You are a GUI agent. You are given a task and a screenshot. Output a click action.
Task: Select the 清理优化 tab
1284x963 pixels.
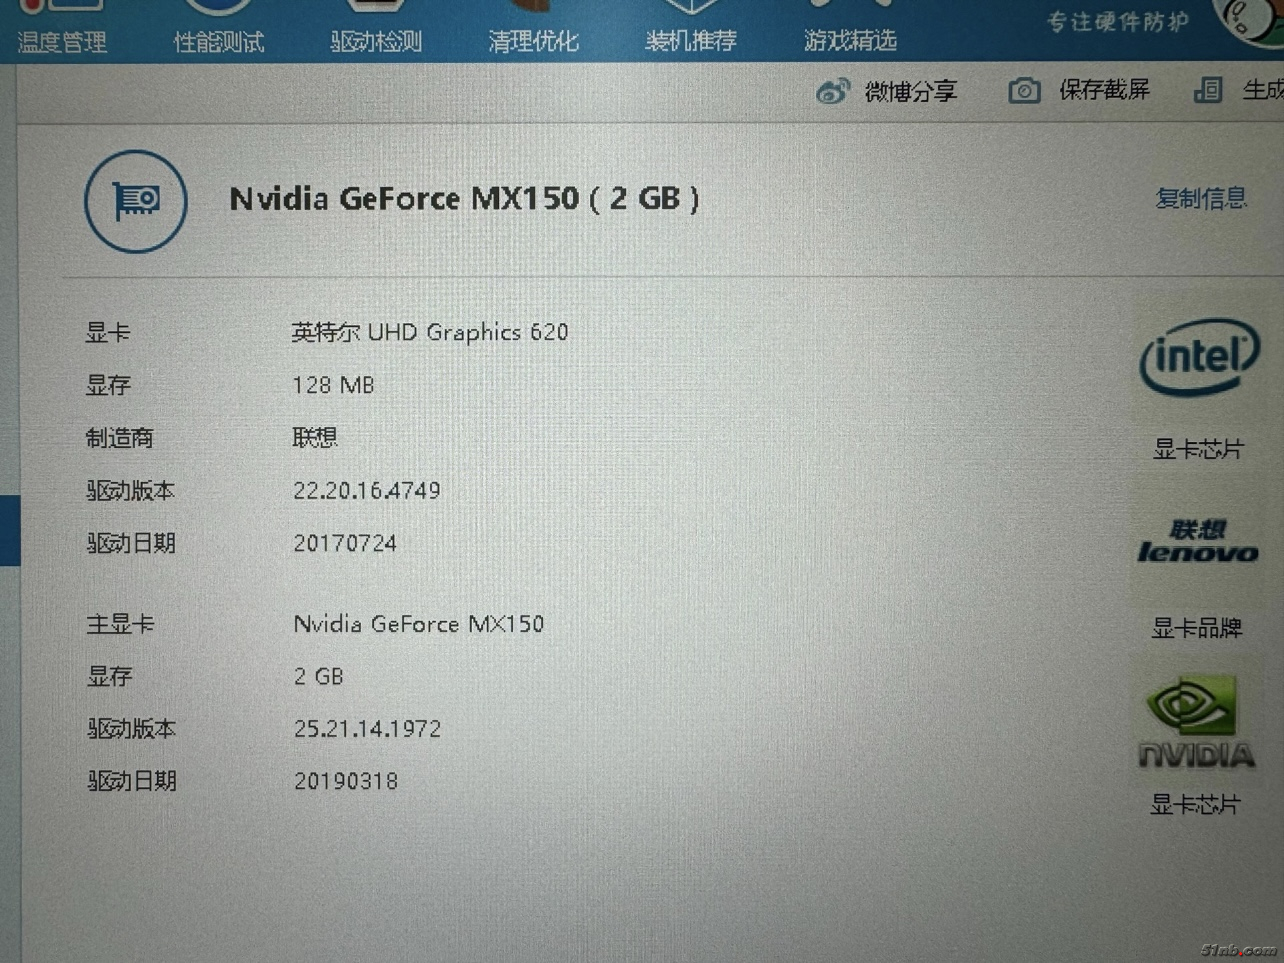tap(533, 41)
